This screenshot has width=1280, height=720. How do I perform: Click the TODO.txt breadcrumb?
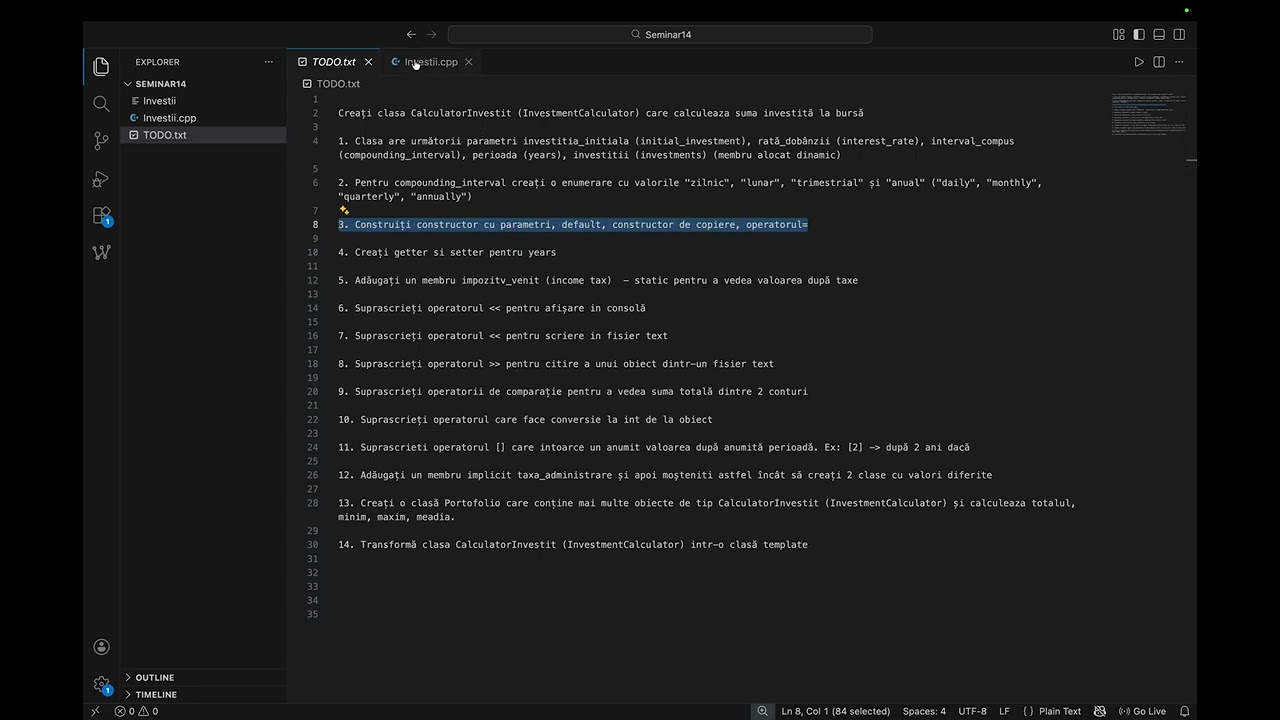338,84
